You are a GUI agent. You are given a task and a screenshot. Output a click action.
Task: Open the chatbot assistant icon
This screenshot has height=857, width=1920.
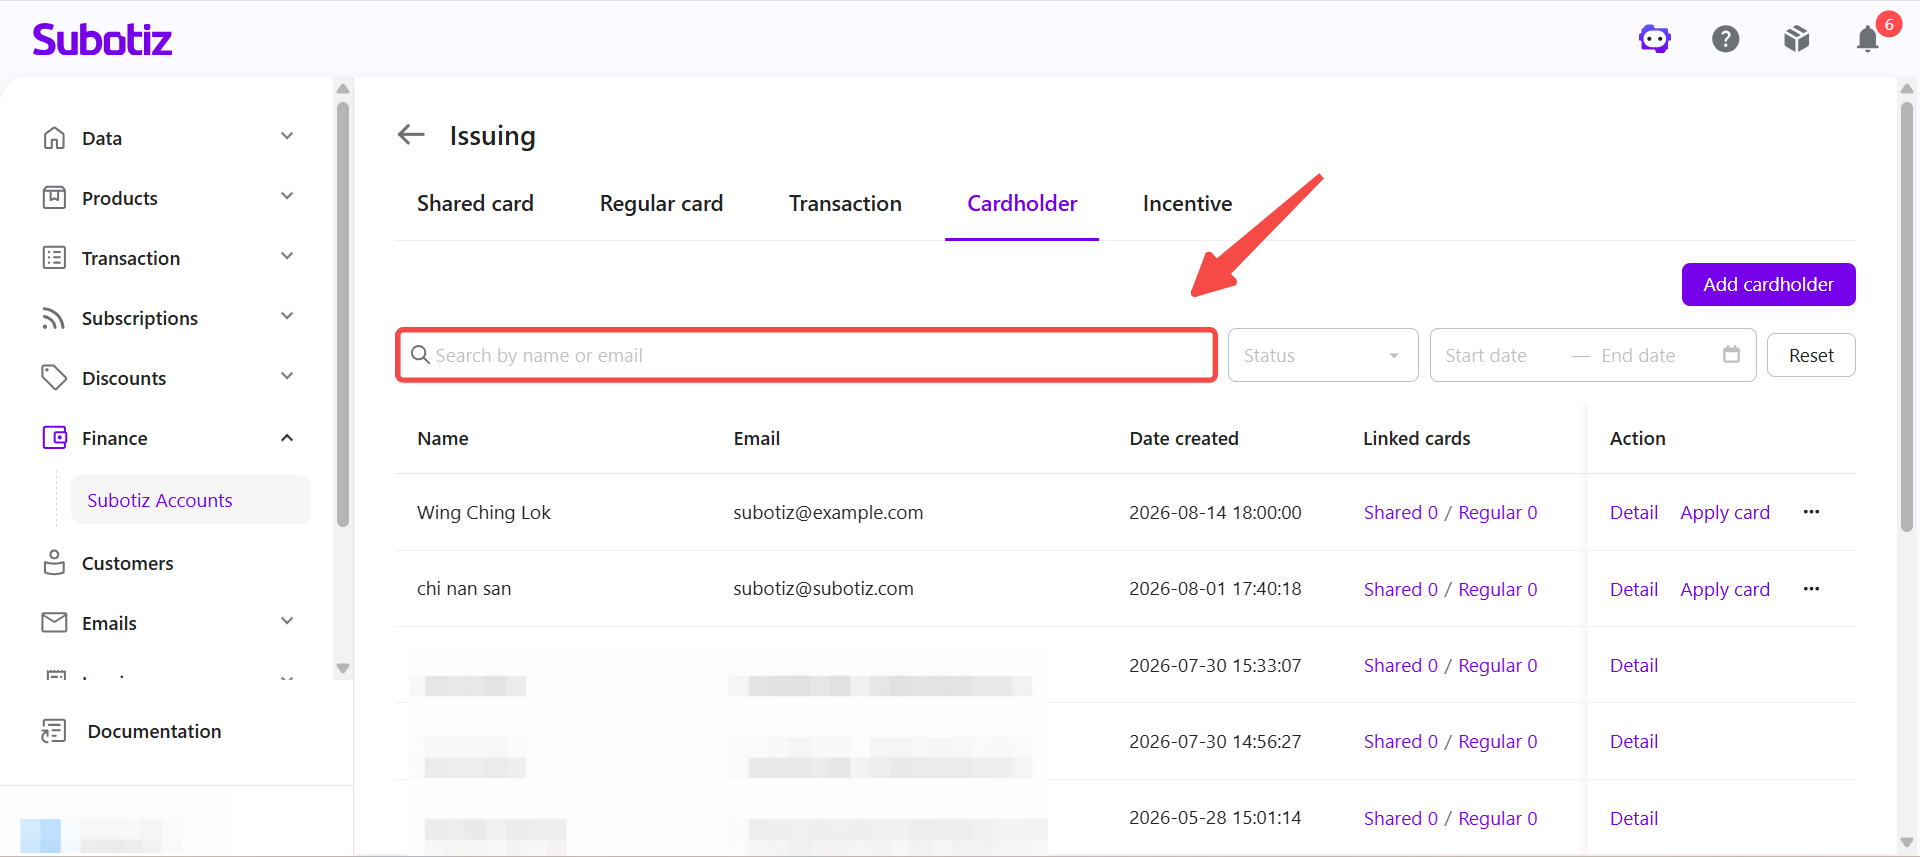tap(1655, 39)
